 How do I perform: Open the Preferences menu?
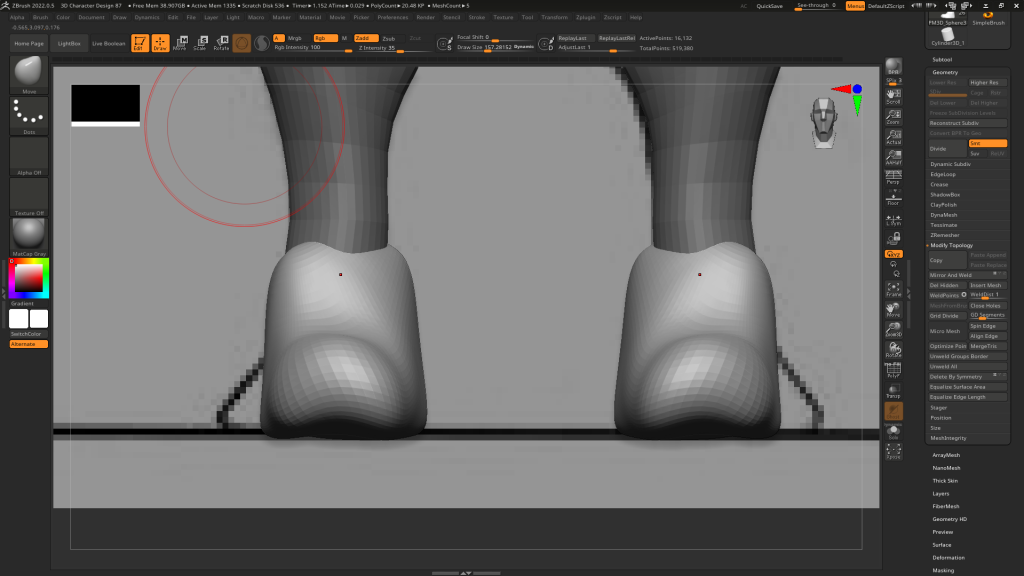(x=392, y=17)
